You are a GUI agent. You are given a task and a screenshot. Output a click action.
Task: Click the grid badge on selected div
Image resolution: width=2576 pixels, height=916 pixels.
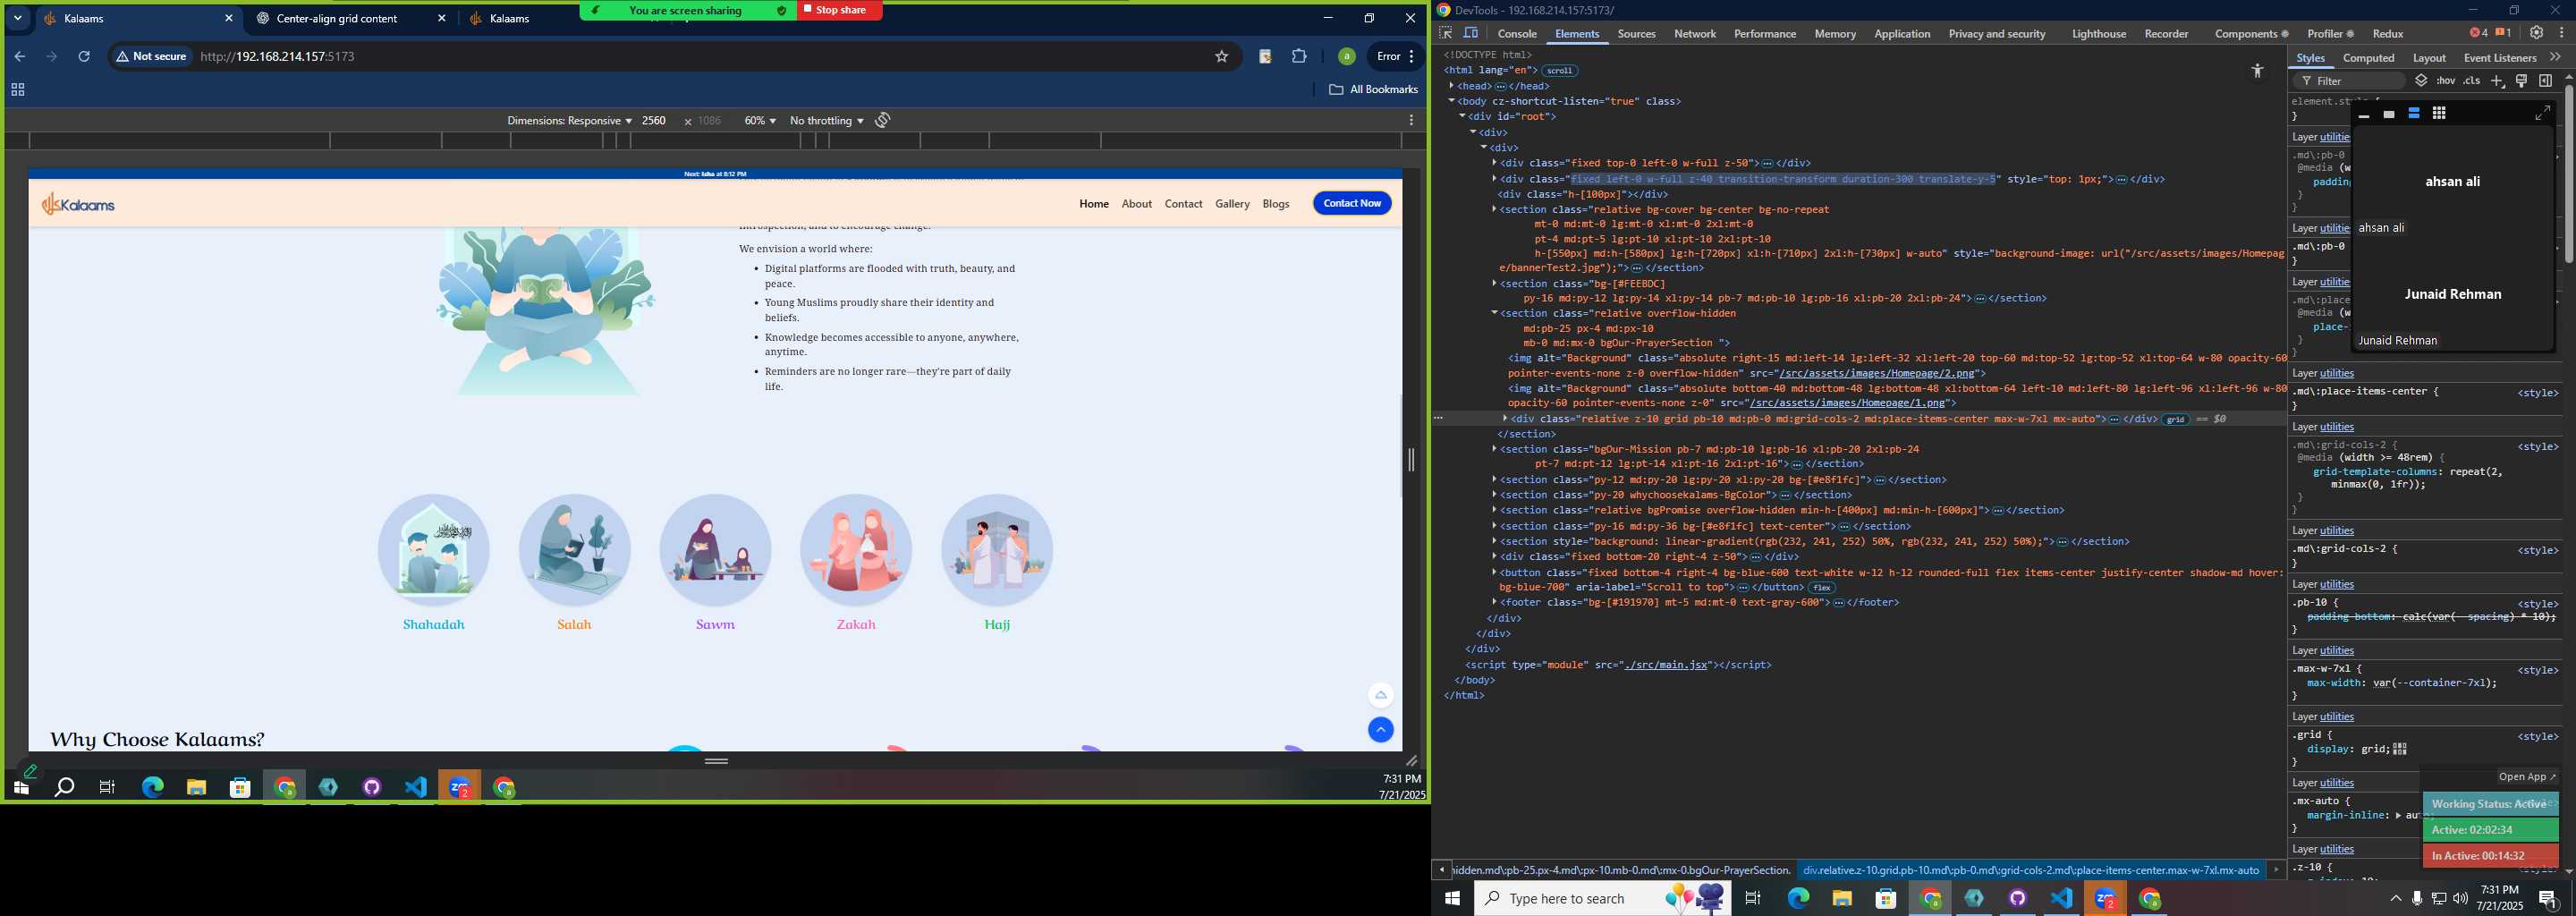tap(2176, 420)
